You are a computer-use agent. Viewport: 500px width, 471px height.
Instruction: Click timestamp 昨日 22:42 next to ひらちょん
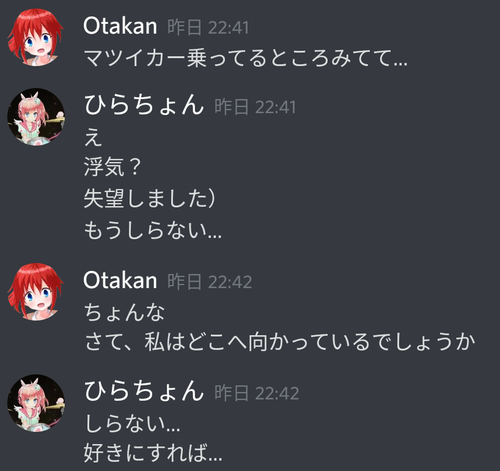(256, 393)
